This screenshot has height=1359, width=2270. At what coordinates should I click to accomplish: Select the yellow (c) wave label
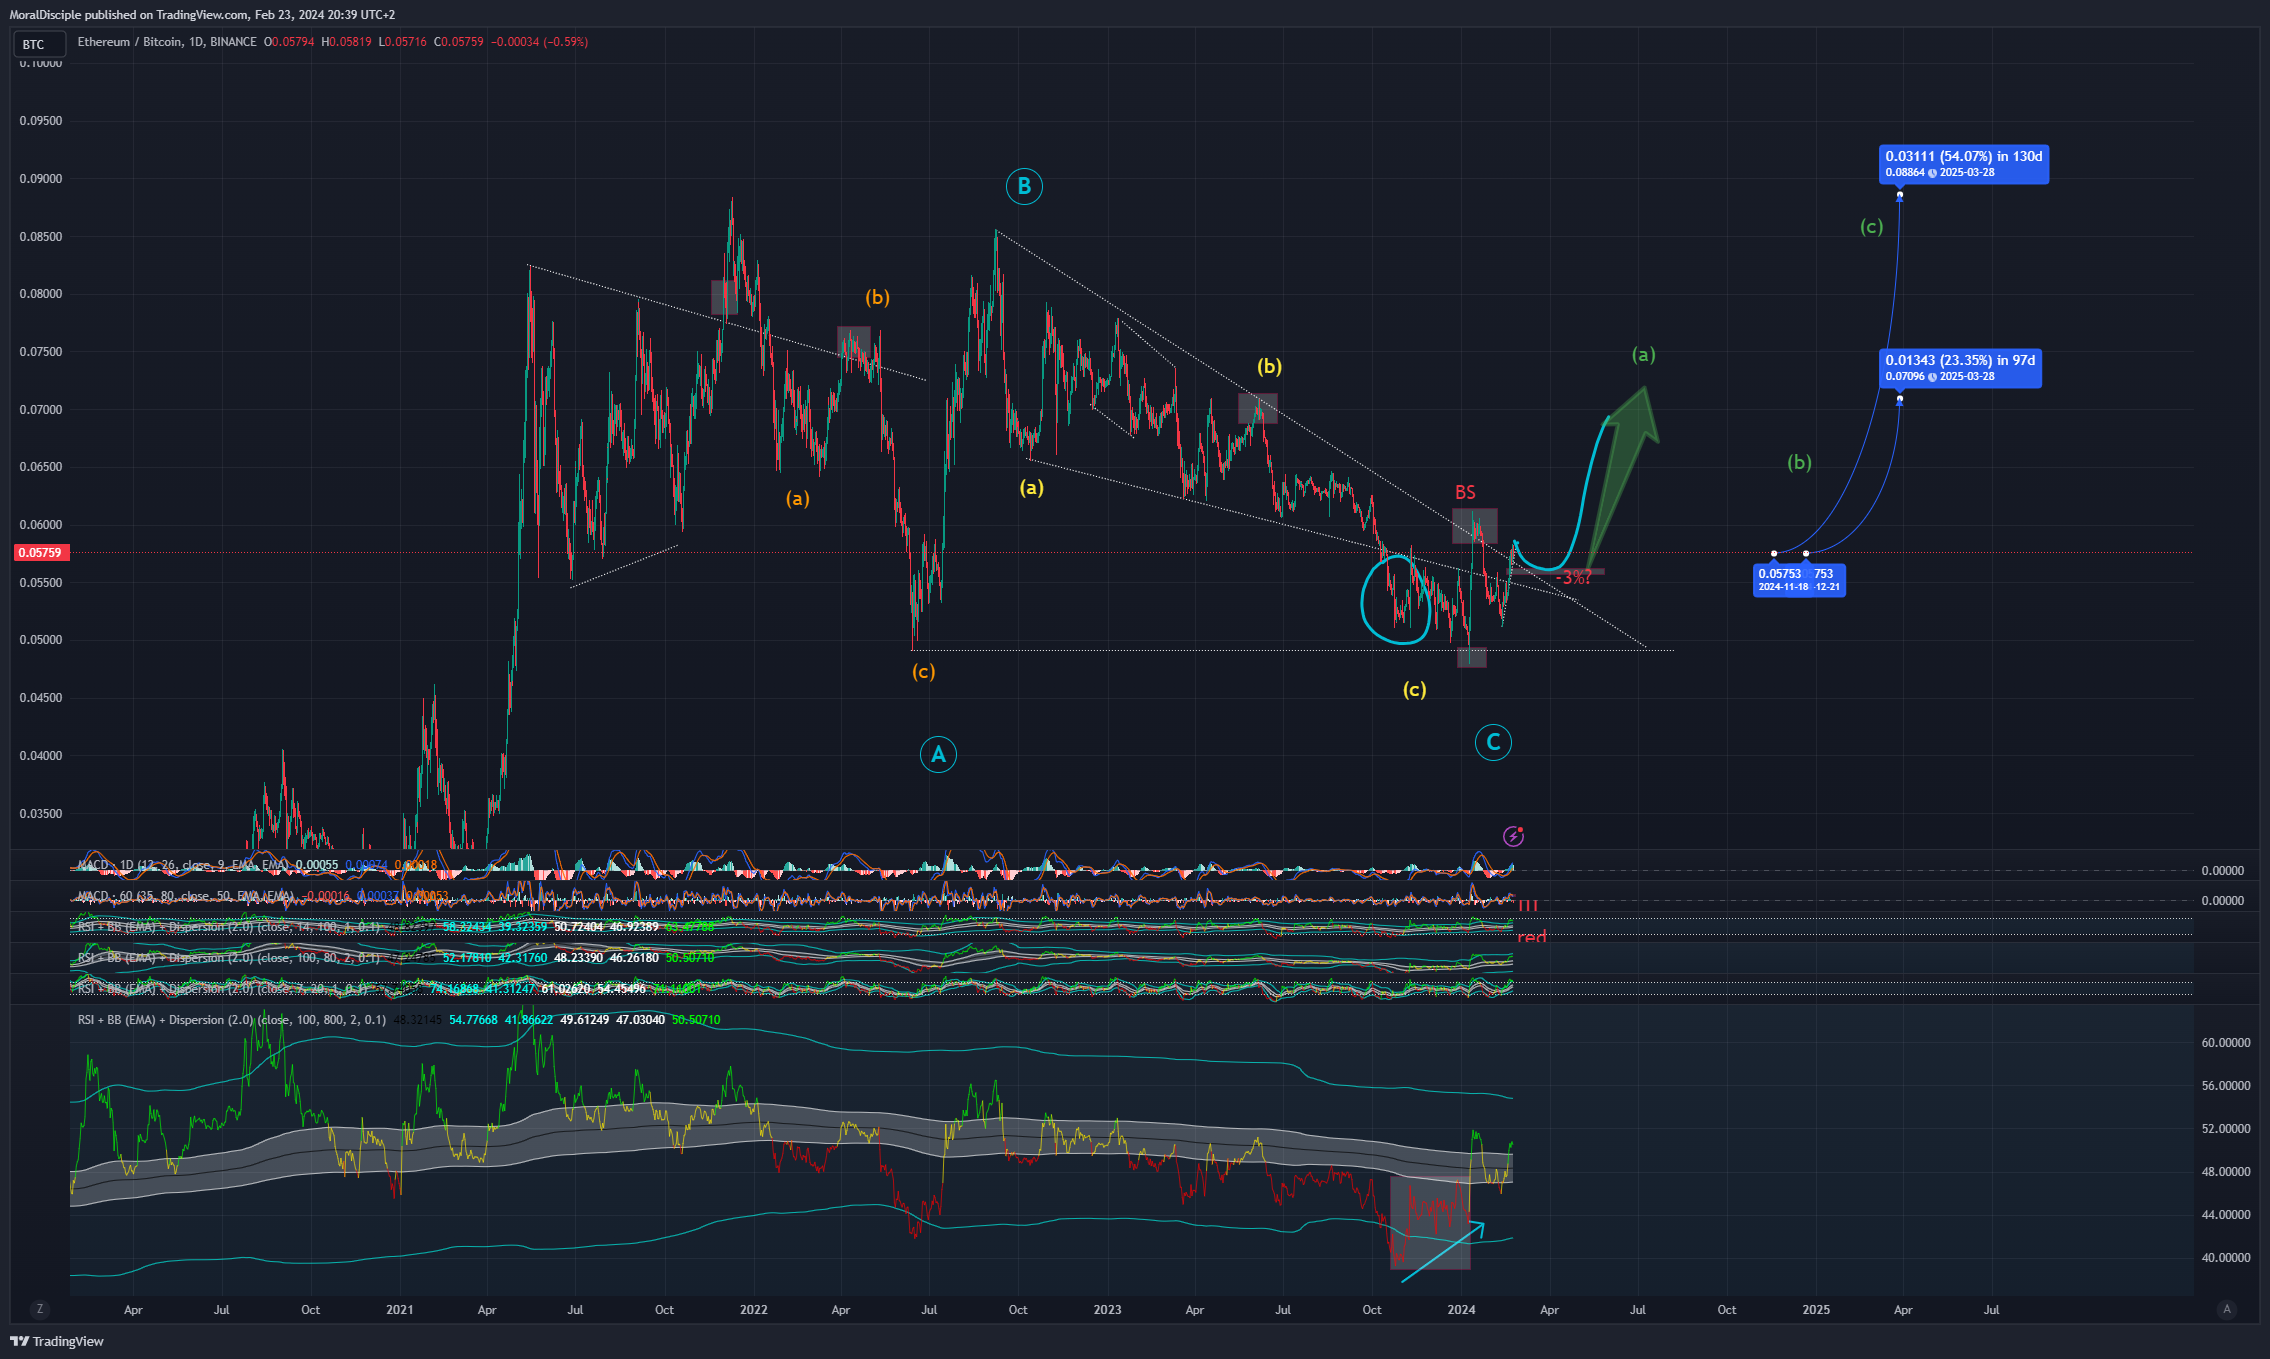tap(1414, 689)
